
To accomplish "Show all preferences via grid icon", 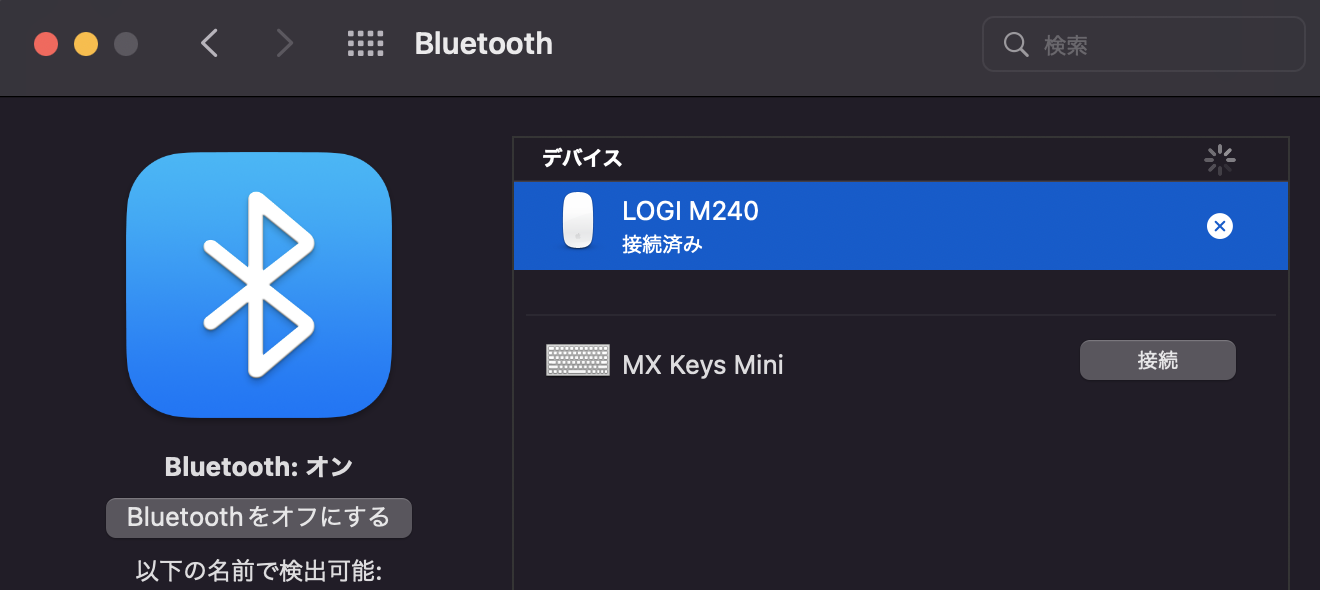I will pyautogui.click(x=365, y=44).
